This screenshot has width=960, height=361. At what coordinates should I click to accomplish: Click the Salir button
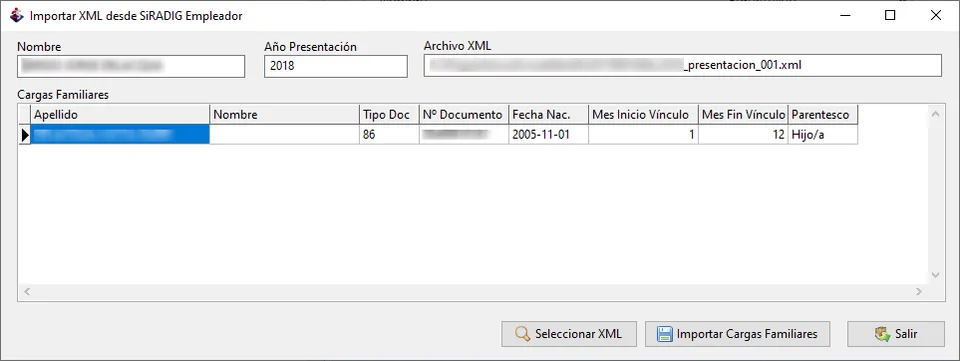(x=896, y=334)
